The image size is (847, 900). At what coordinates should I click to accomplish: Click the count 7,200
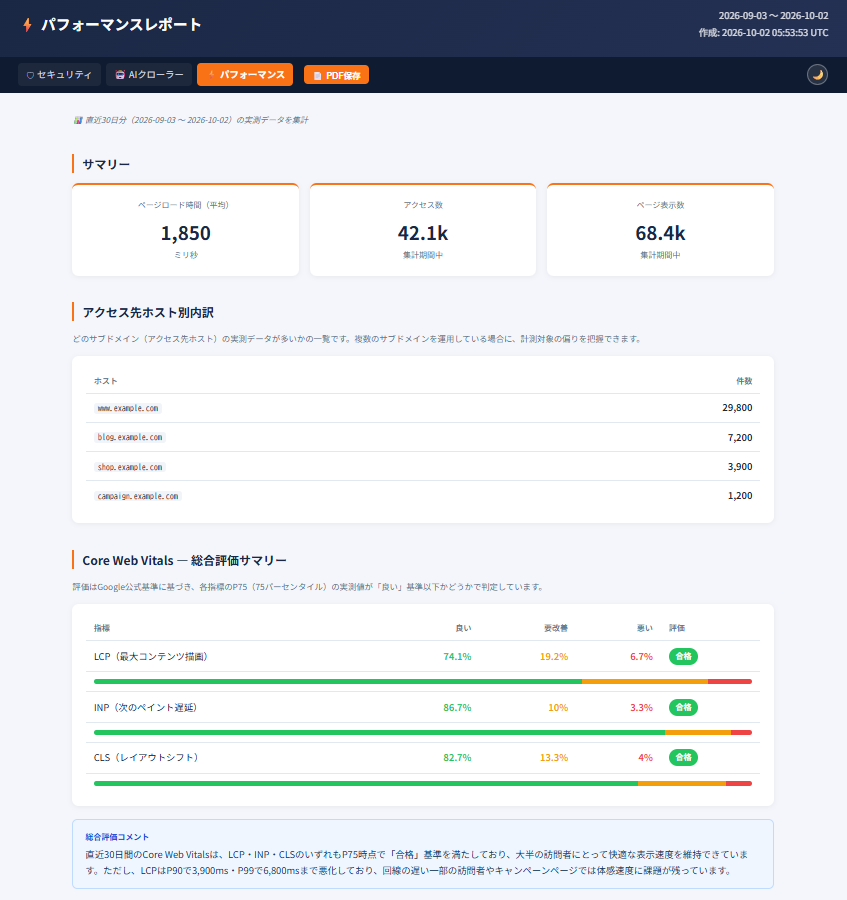[x=740, y=437]
